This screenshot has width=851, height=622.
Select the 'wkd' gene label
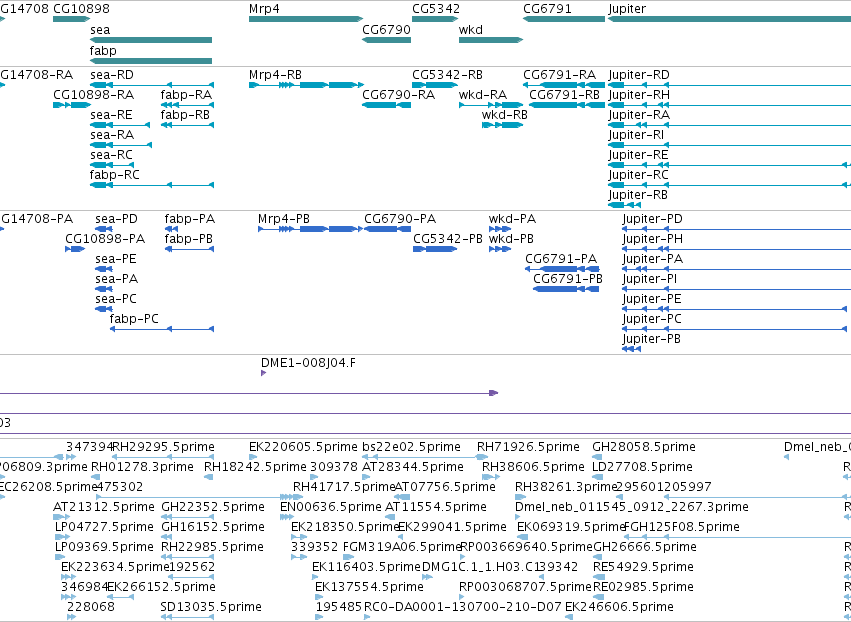[x=471, y=30]
